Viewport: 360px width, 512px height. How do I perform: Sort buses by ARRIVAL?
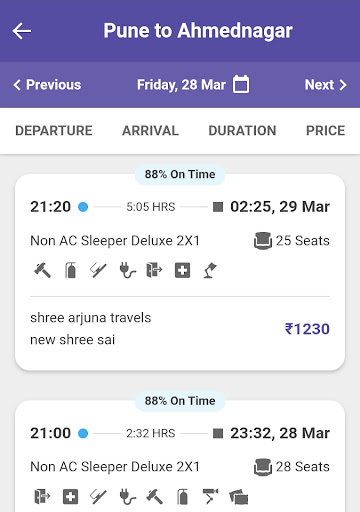click(150, 131)
